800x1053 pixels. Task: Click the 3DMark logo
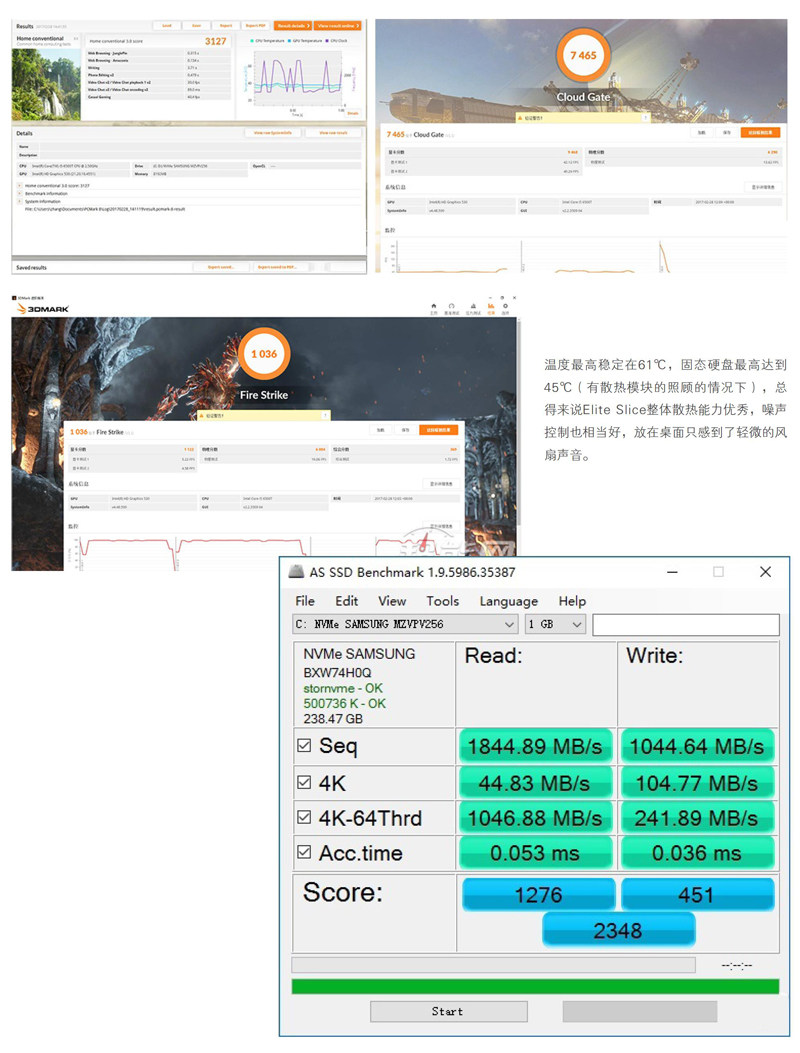point(40,309)
